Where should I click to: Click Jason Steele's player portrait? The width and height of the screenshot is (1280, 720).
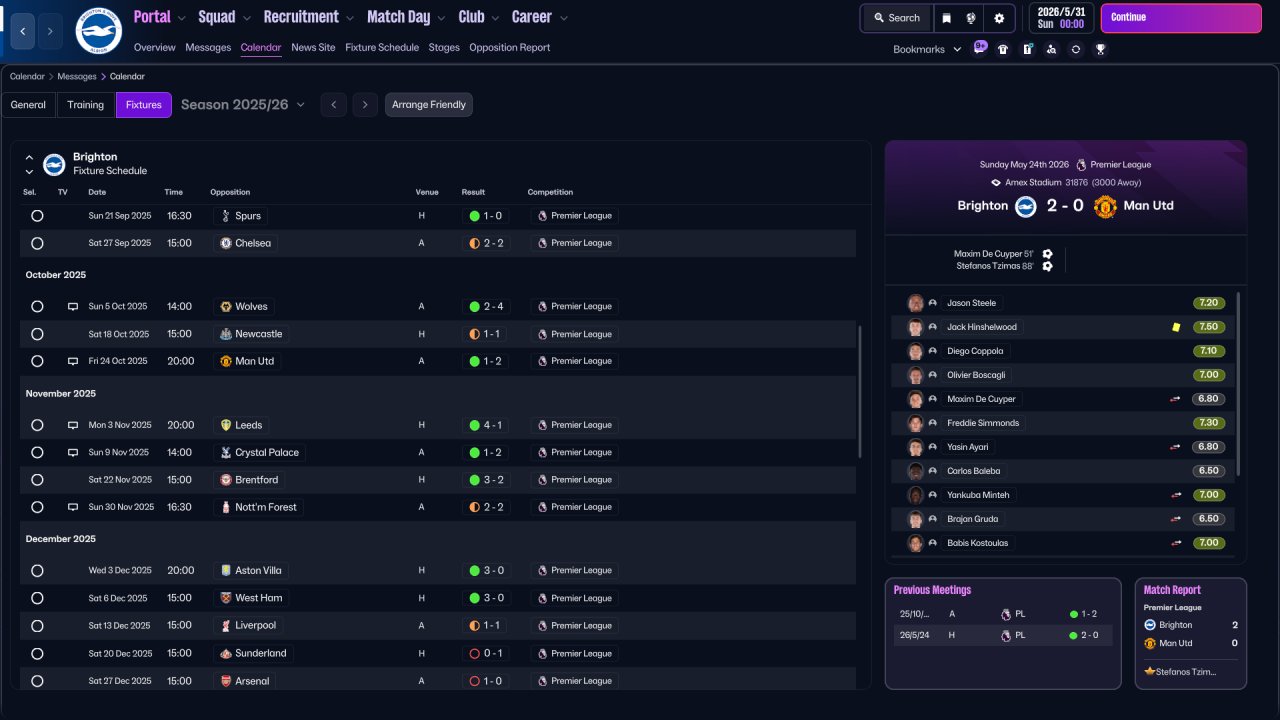[915, 303]
